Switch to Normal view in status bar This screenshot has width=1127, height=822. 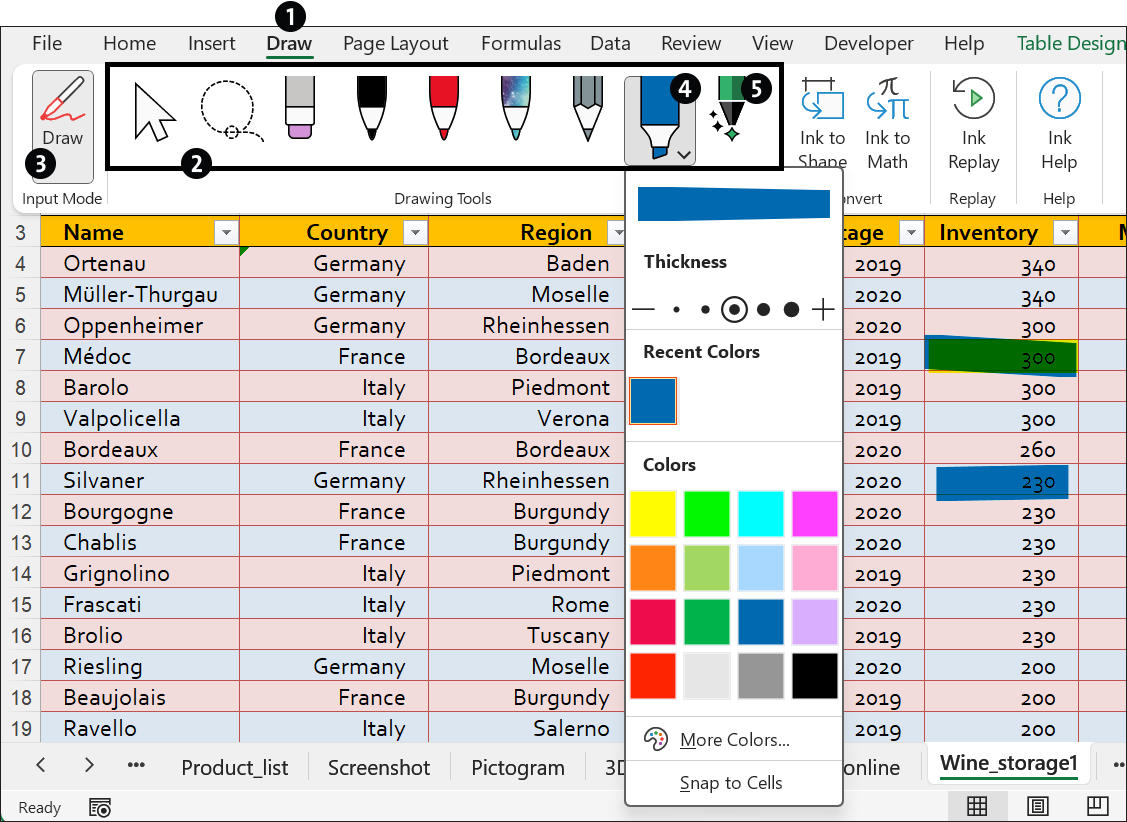click(x=976, y=807)
